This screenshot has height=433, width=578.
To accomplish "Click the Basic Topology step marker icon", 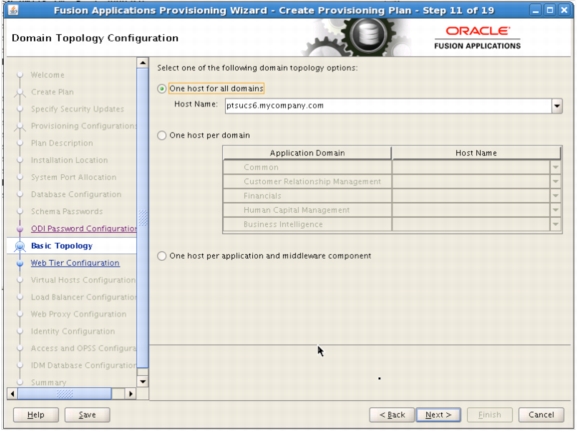I will click(20, 246).
